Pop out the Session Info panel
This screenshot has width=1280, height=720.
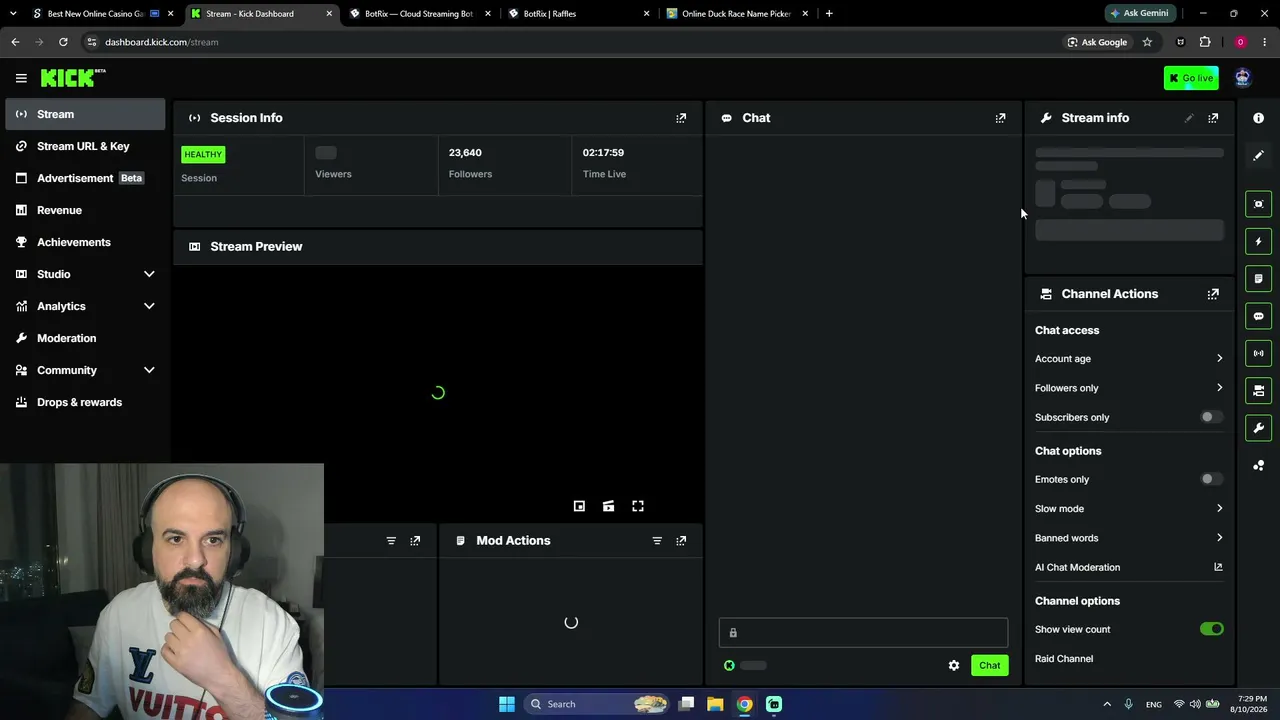[x=681, y=118]
